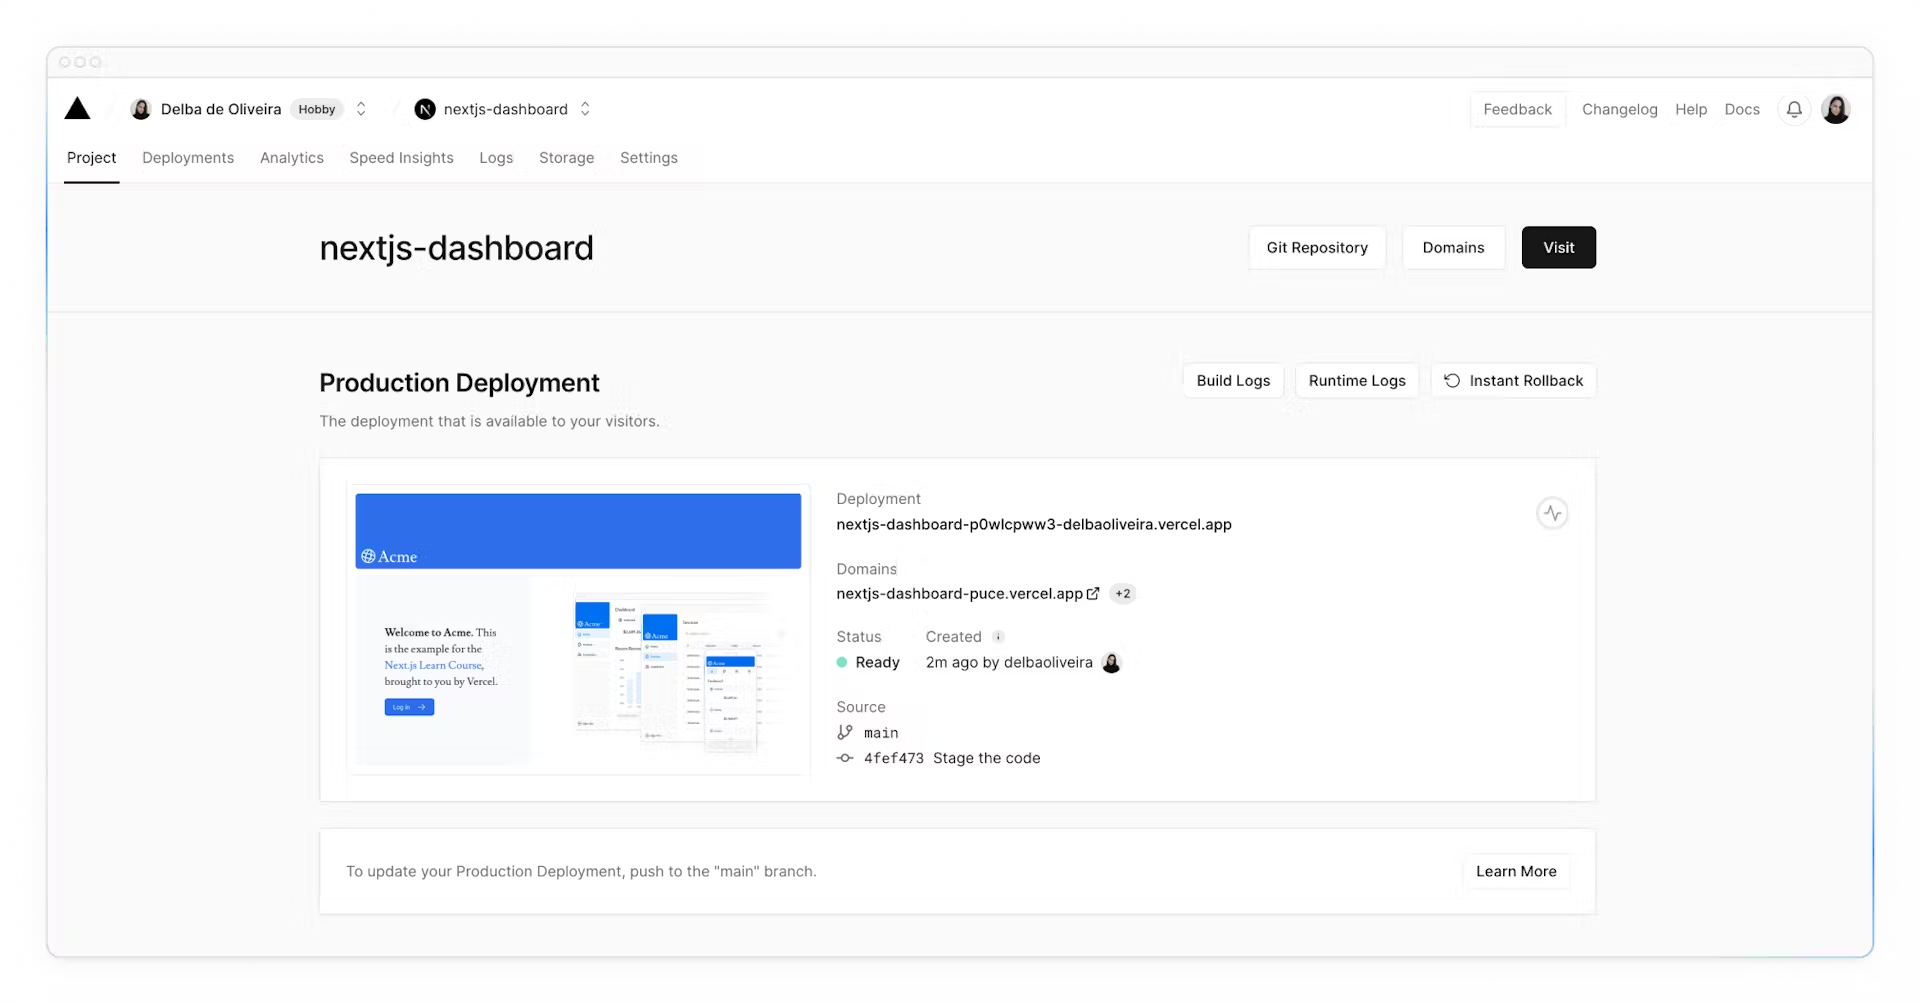The height and width of the screenshot is (1004, 1920).
Task: Click the delbaoliveira avatar beside creation time
Action: (x=1111, y=662)
